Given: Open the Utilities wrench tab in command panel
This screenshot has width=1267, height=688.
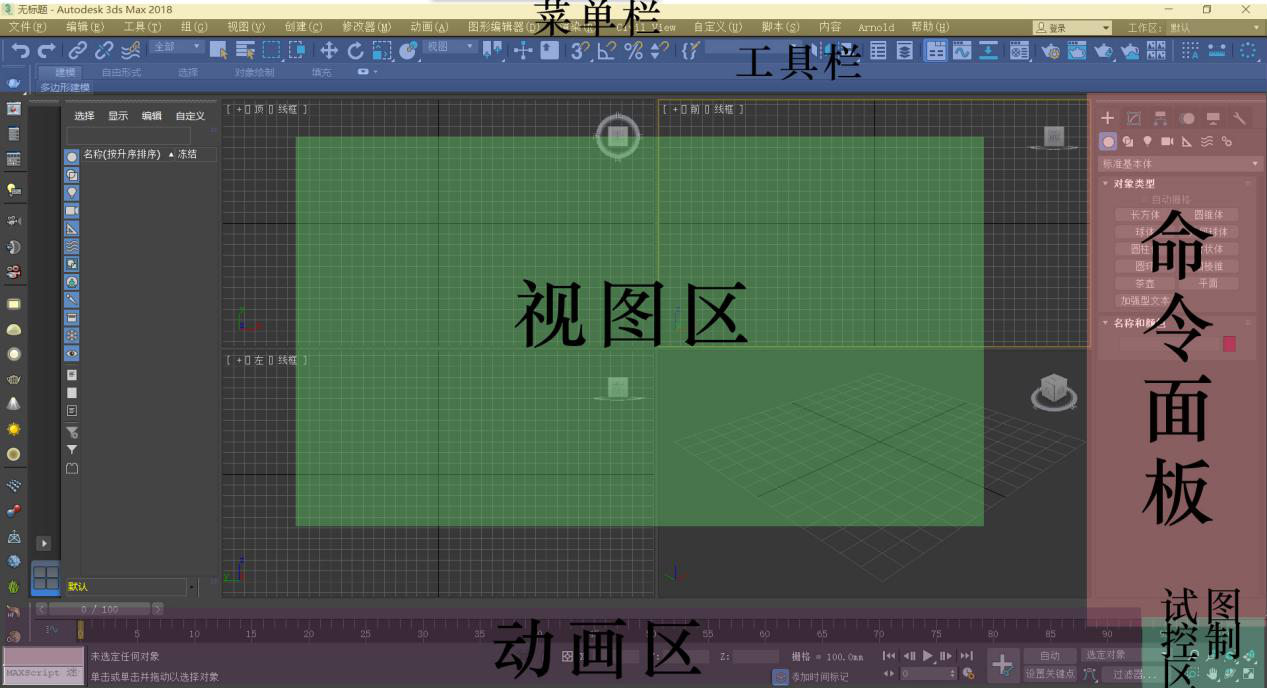Looking at the screenshot, I should (1239, 118).
